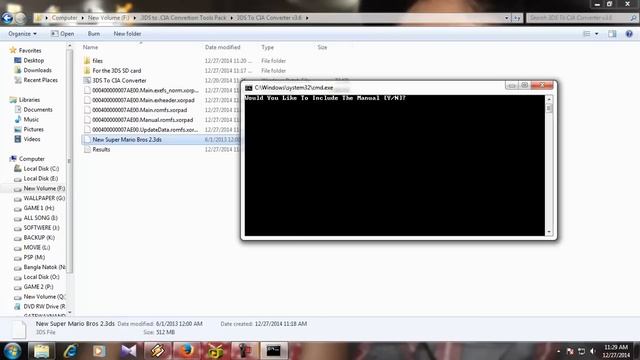The width and height of the screenshot is (640, 360).
Task: Select the Manual.romfs.xorpad file
Action: (x=142, y=120)
